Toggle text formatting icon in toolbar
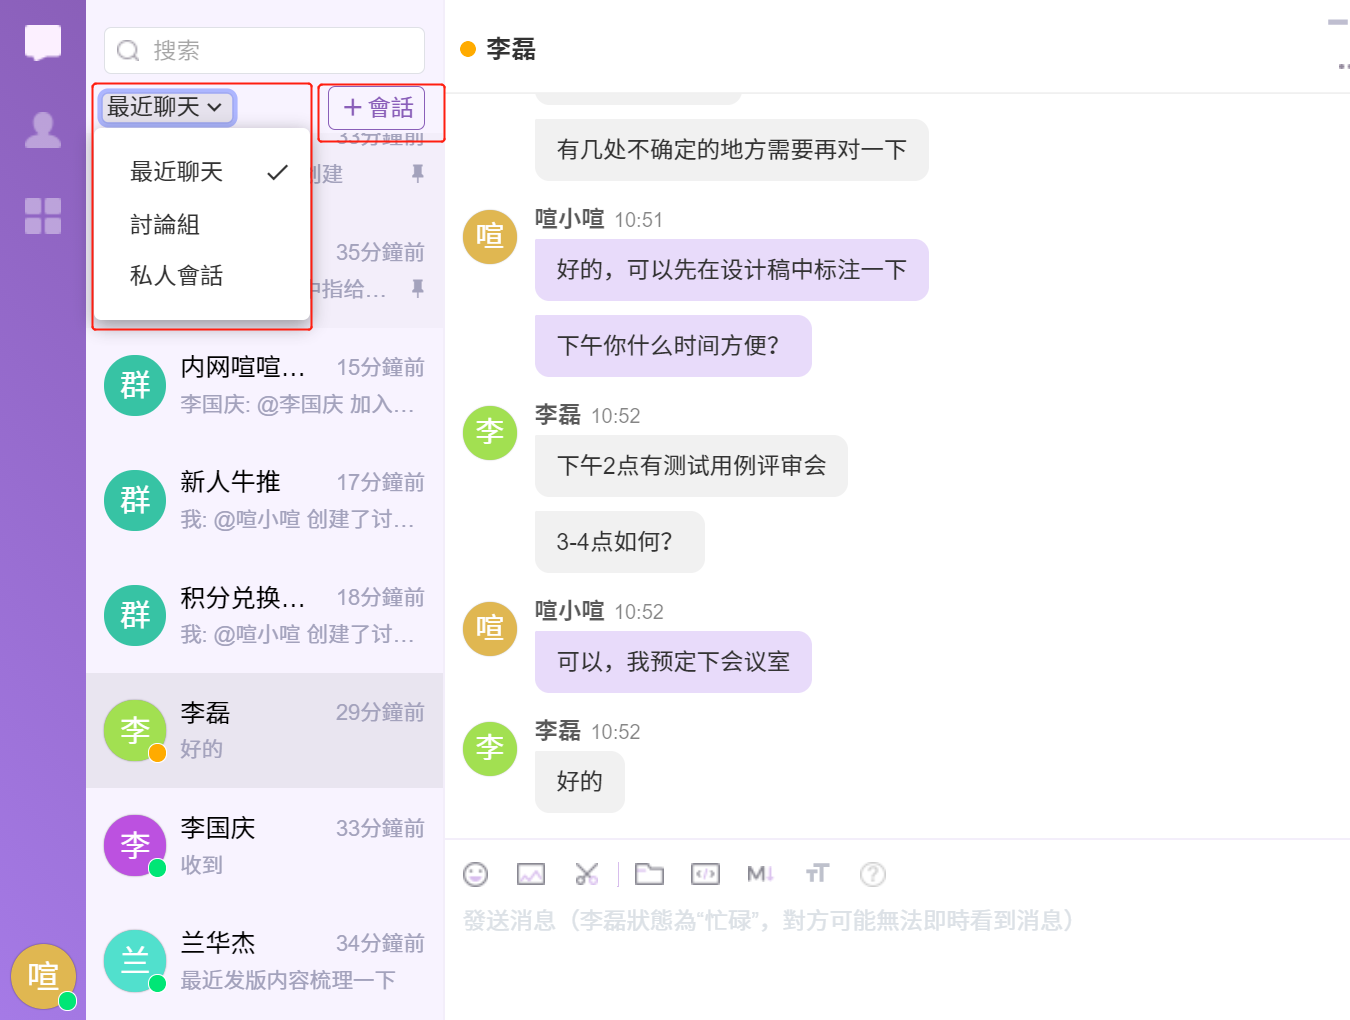The width and height of the screenshot is (1350, 1020). point(817,875)
